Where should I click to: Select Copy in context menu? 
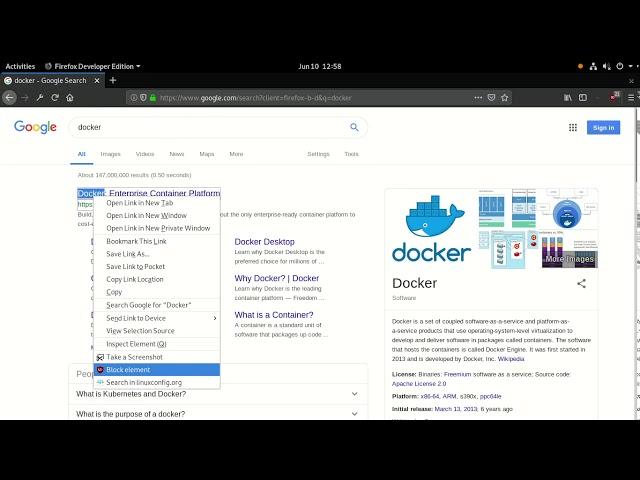tap(157, 292)
